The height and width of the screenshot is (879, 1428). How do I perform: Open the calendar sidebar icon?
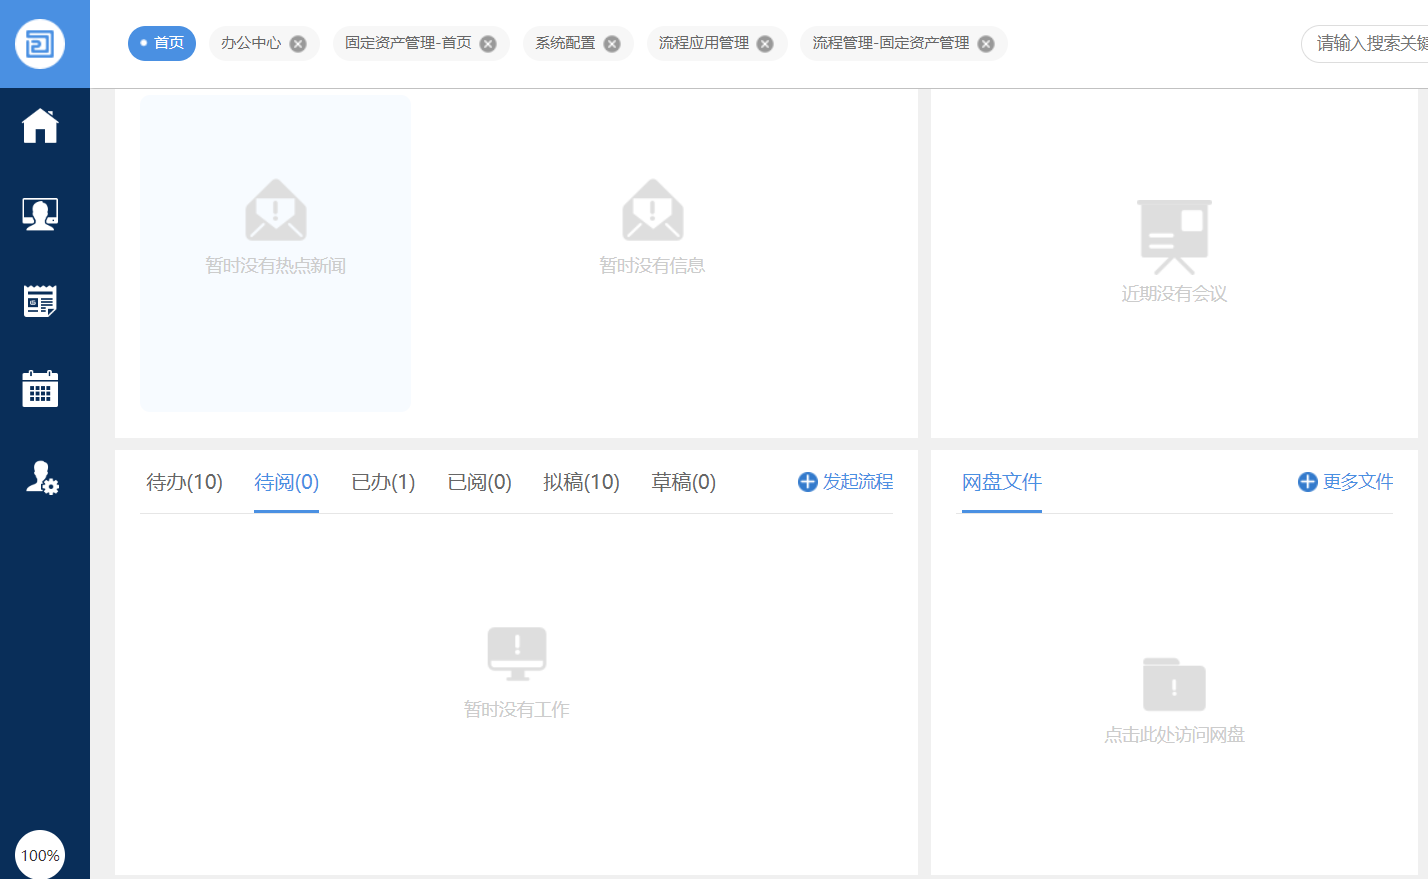[x=40, y=388]
